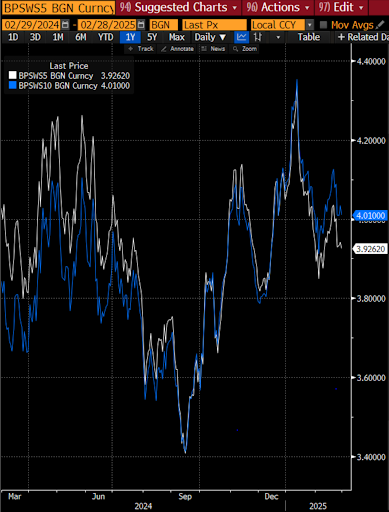Switch to Table view
The image size is (389, 512).
tap(309, 37)
